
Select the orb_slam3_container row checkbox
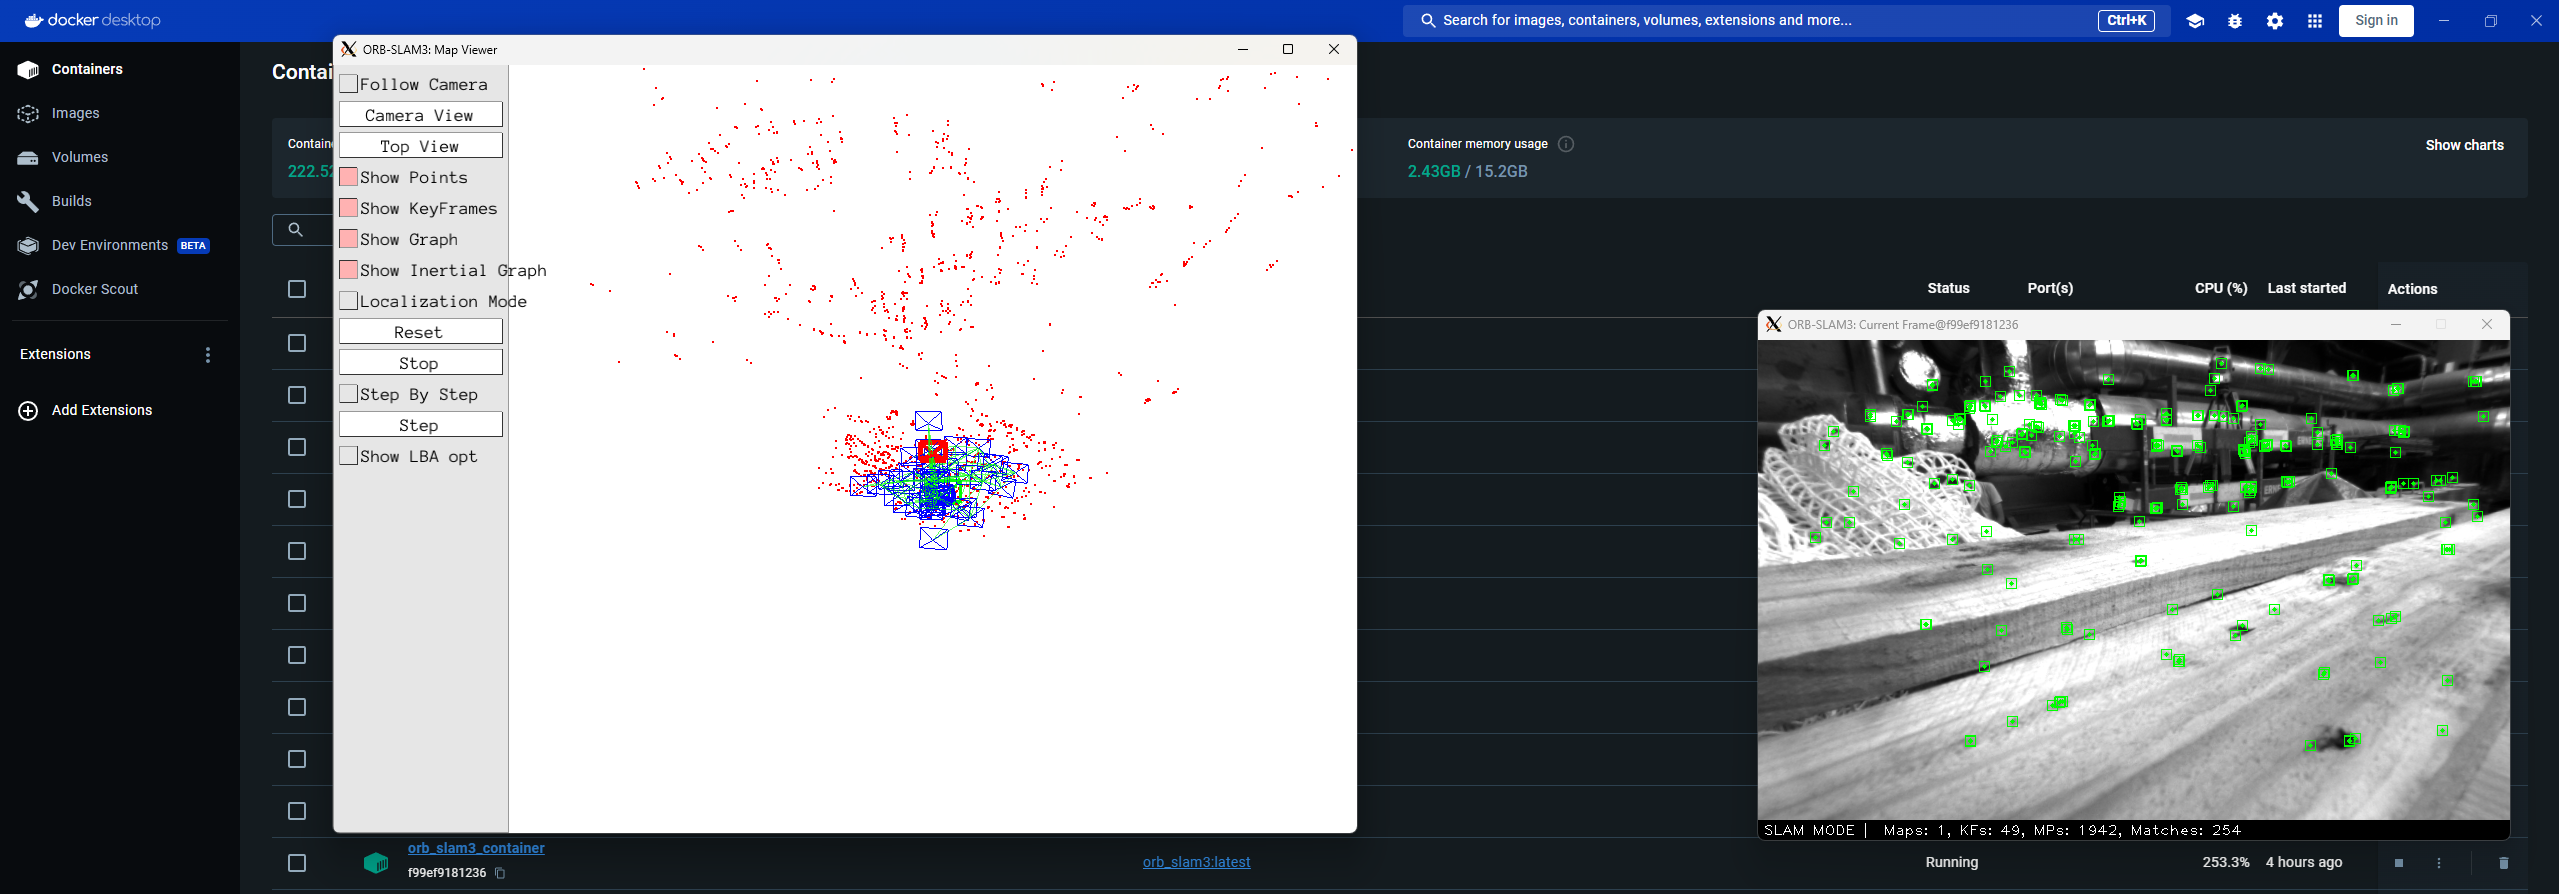tap(297, 863)
